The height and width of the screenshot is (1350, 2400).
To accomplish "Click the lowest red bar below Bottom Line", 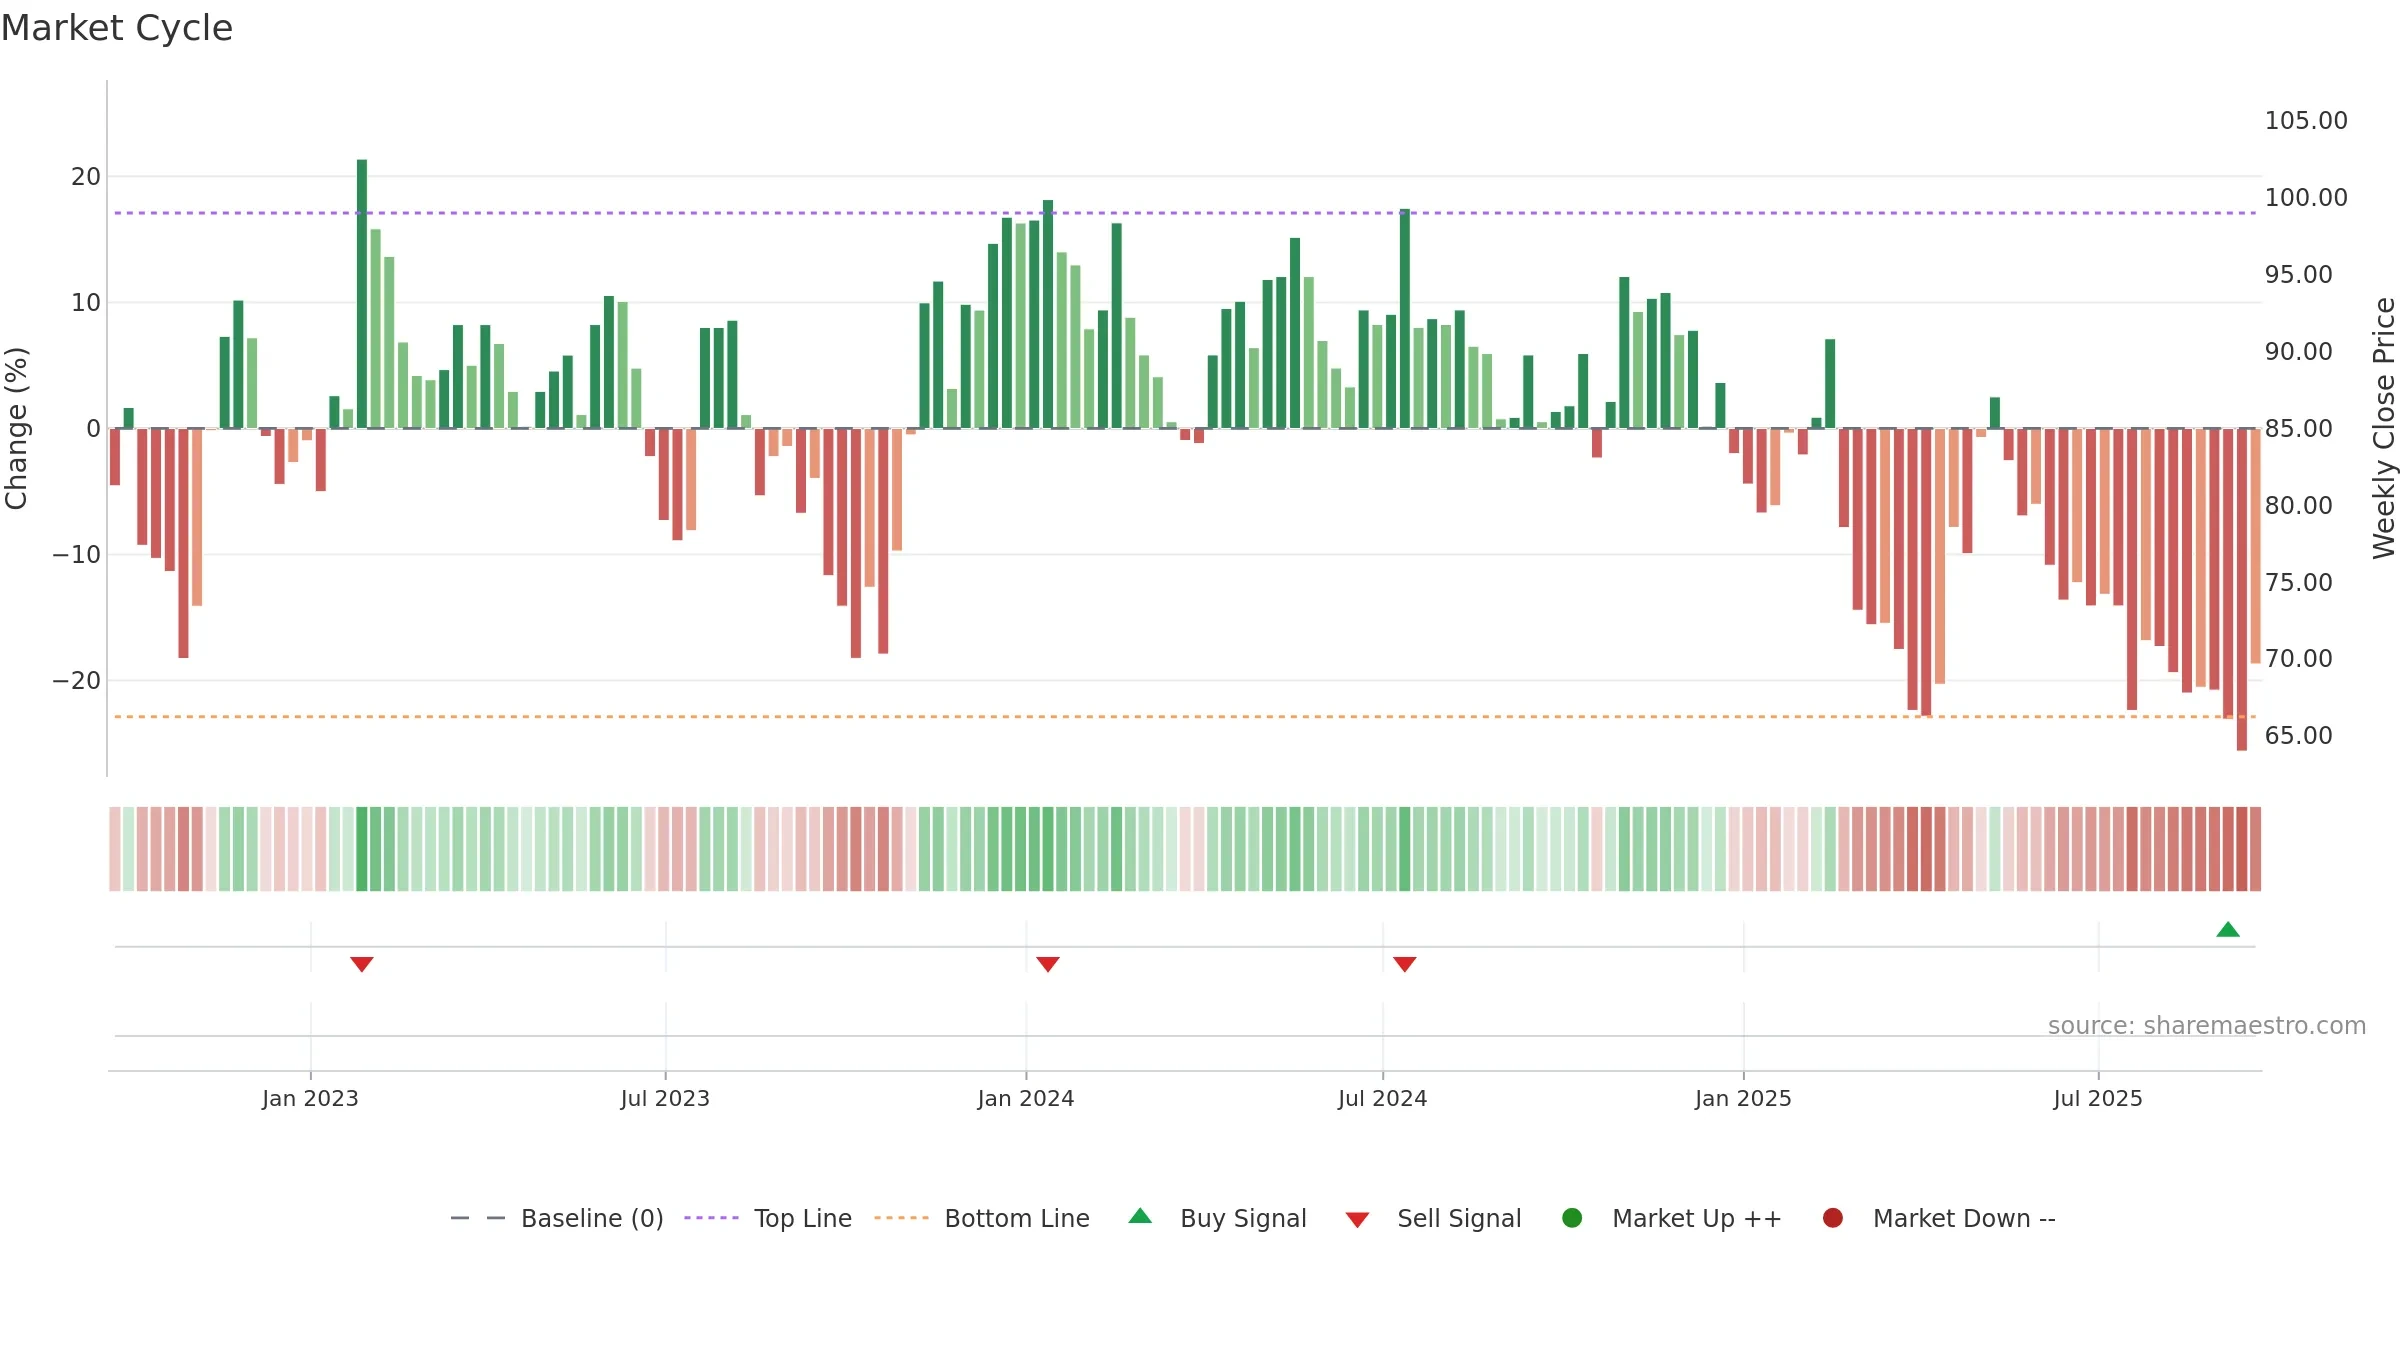I will click(x=2242, y=589).
